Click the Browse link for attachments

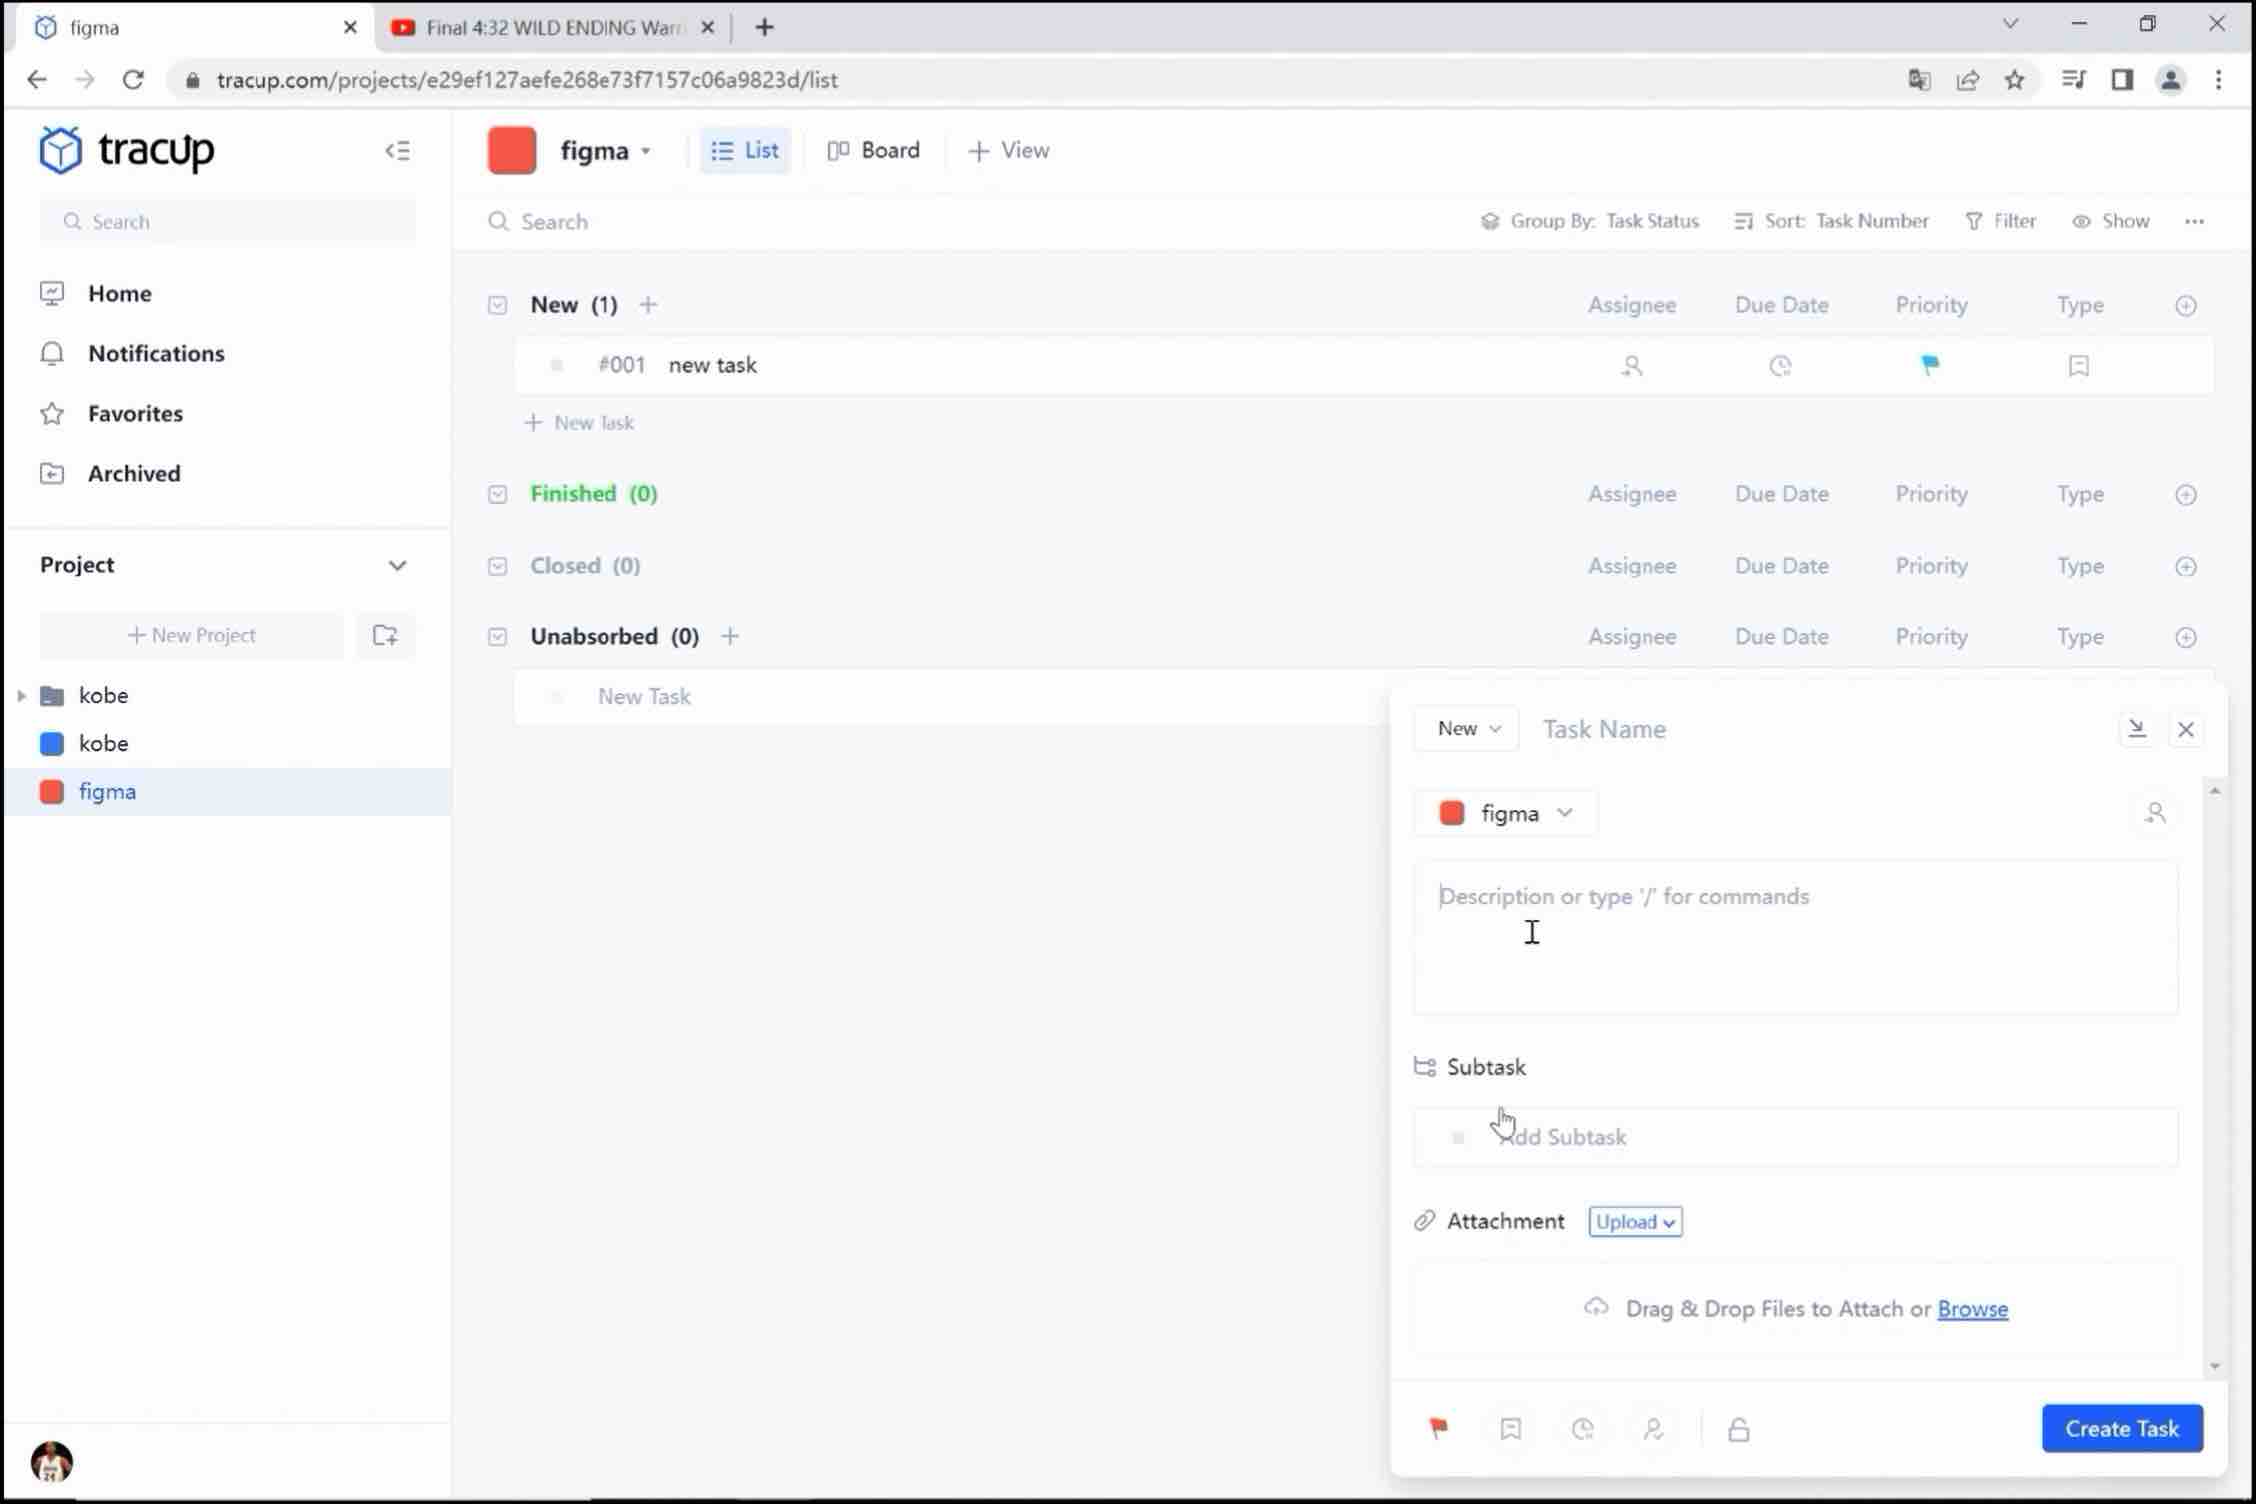tap(1972, 1308)
